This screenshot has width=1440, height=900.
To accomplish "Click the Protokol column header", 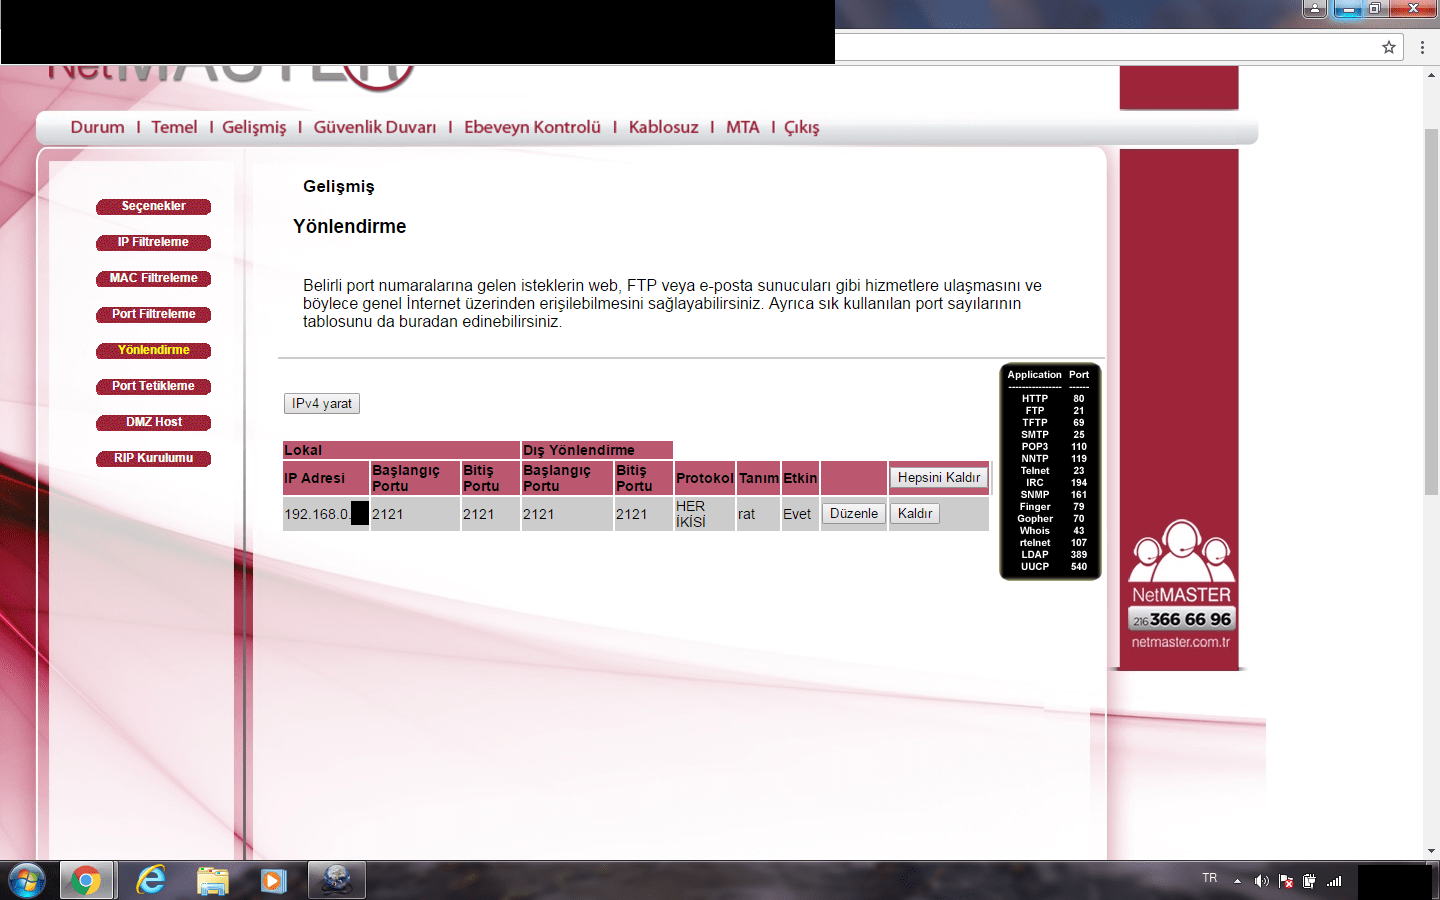I will (x=704, y=478).
